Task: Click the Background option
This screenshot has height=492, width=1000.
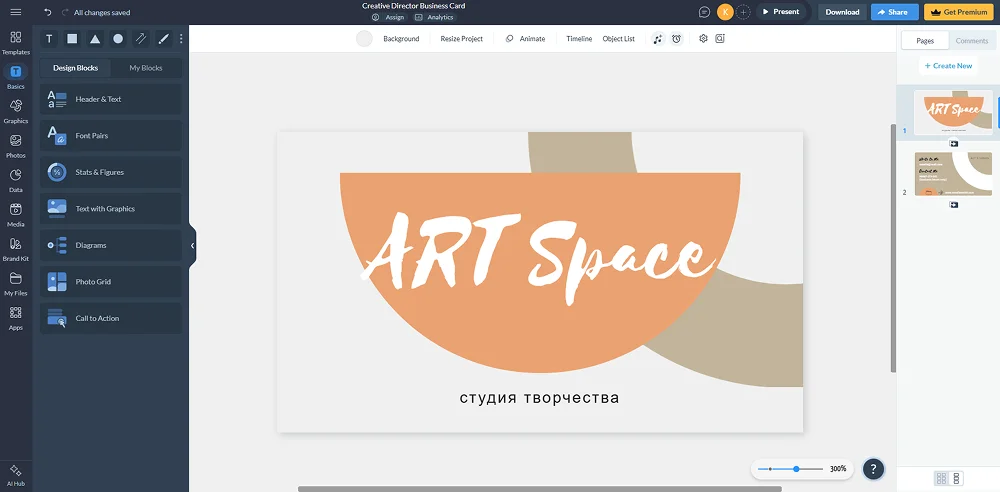Action: click(401, 39)
